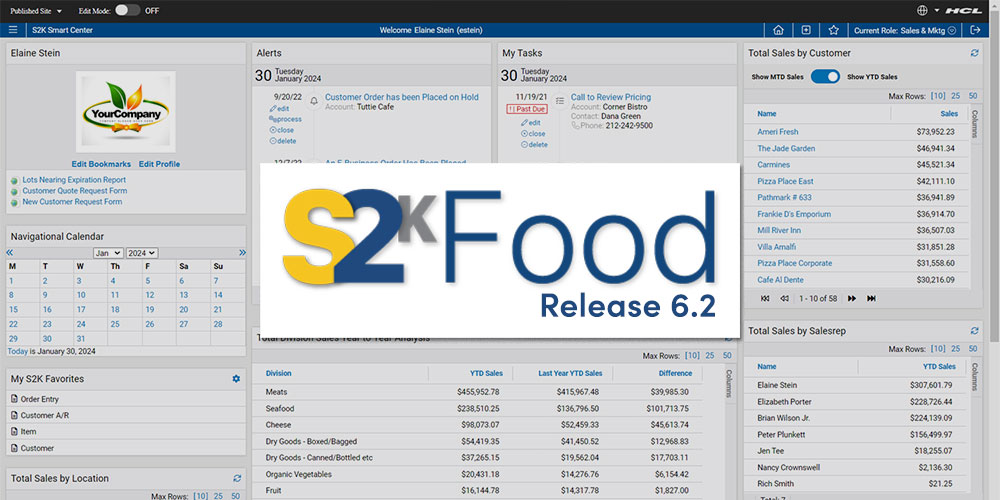The height and width of the screenshot is (500, 1000).
Task: Open Lots Nearing Expiration Report link
Action: [x=74, y=180]
